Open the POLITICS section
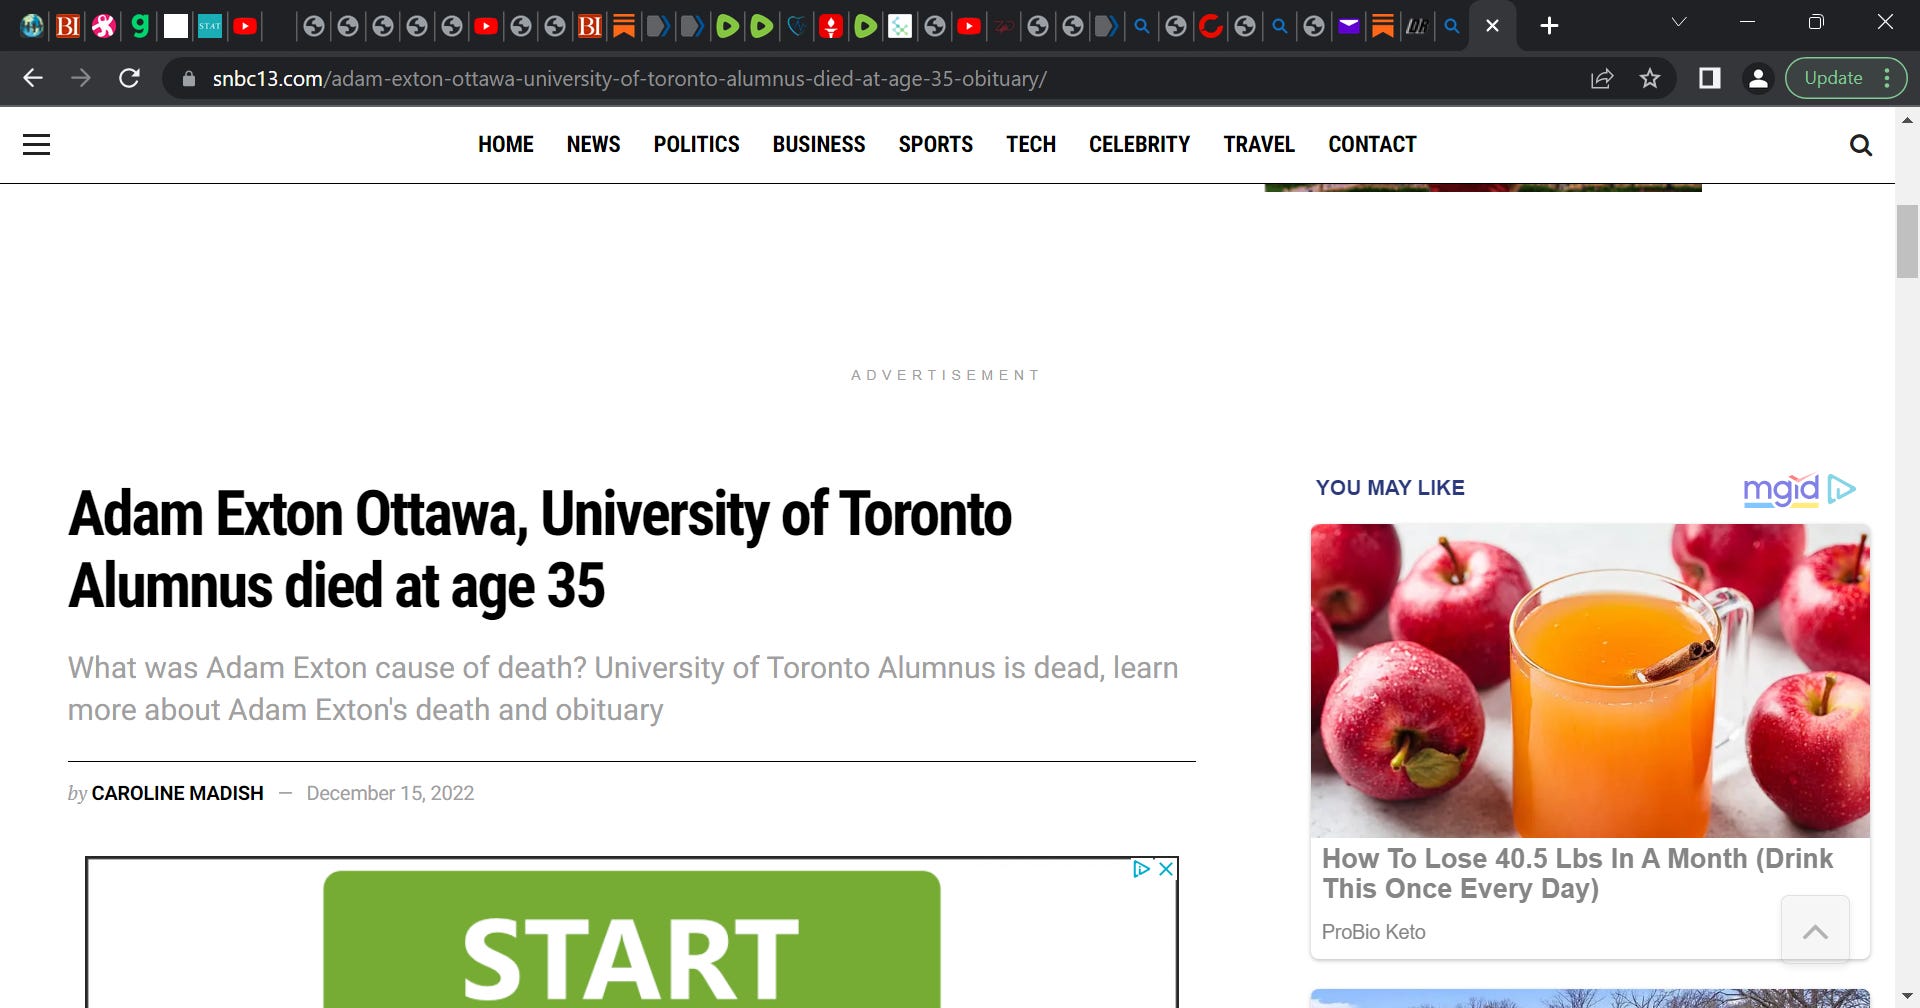 696,144
